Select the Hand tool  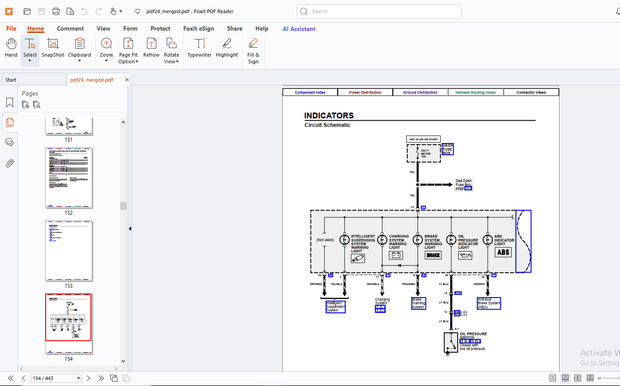(11, 48)
